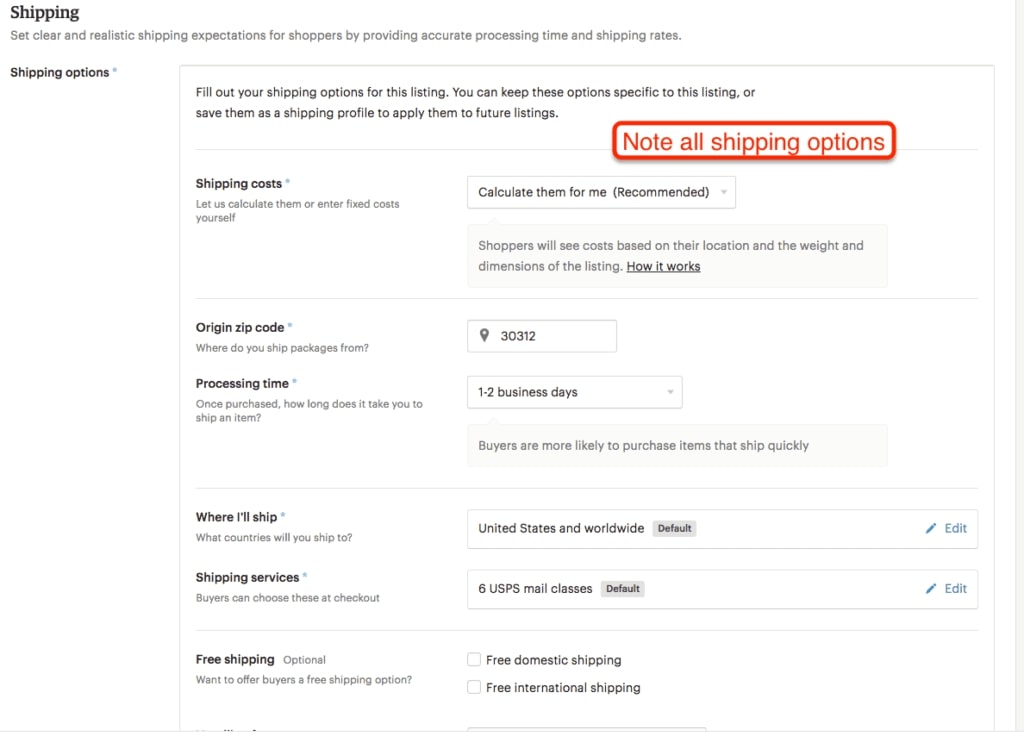Screen dimensions: 1024x736
Task: Click the red Note all shipping options callout
Action: point(753,142)
